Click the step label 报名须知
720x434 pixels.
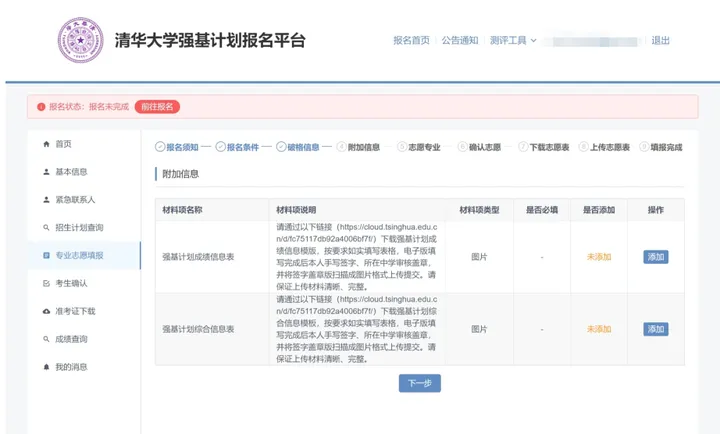182,147
